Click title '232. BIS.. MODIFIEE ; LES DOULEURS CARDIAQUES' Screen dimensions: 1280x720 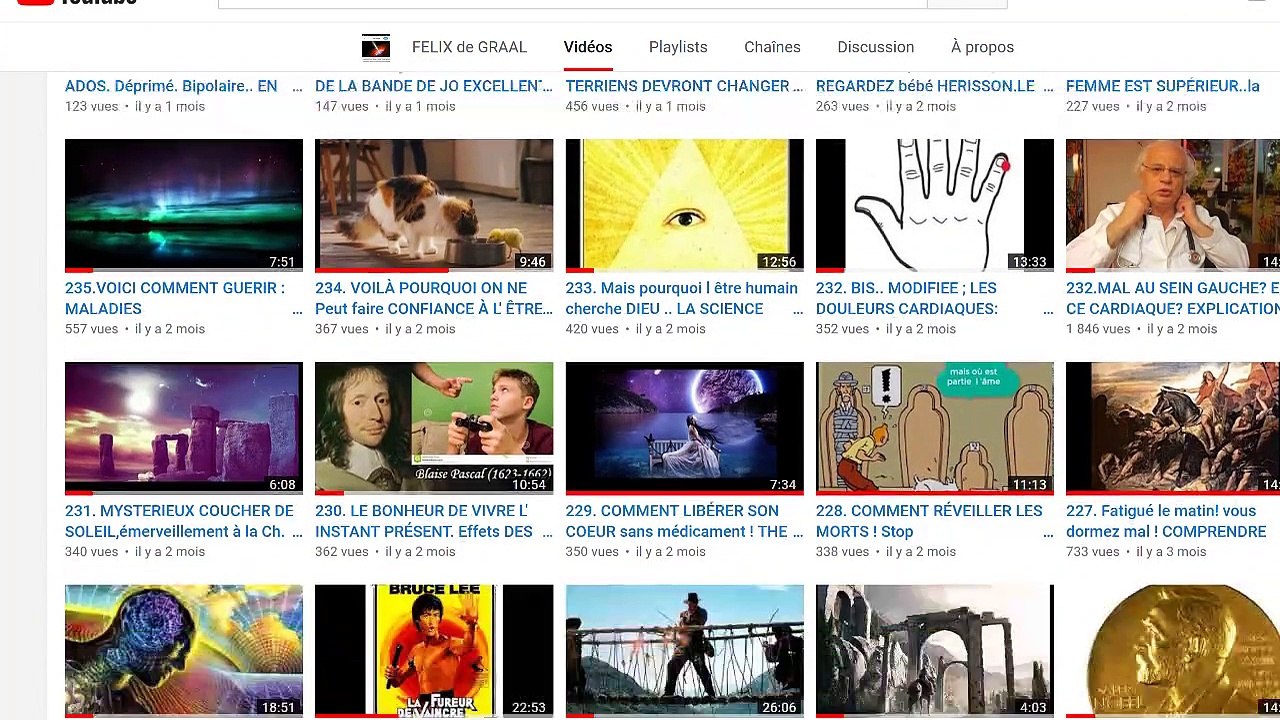coord(907,298)
